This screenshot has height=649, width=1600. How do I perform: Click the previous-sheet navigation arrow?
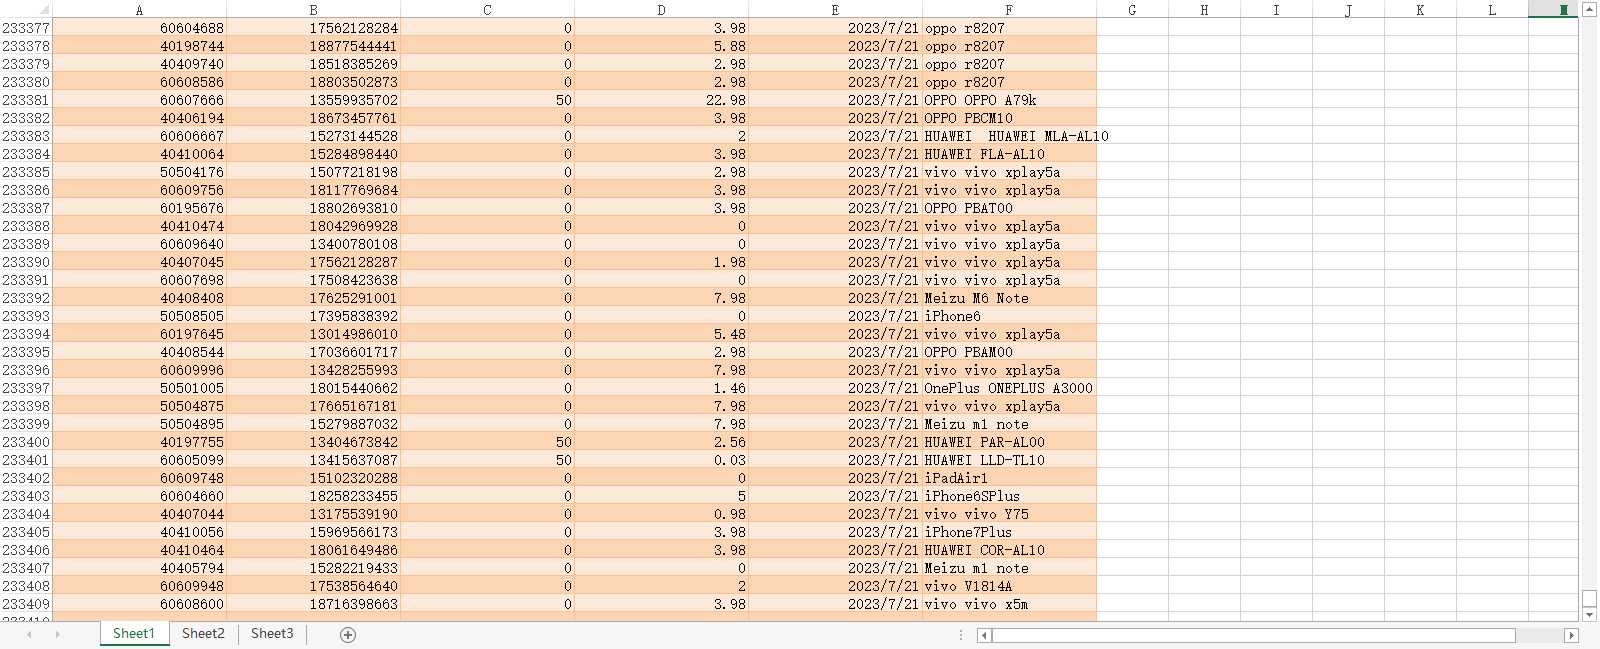coord(30,635)
